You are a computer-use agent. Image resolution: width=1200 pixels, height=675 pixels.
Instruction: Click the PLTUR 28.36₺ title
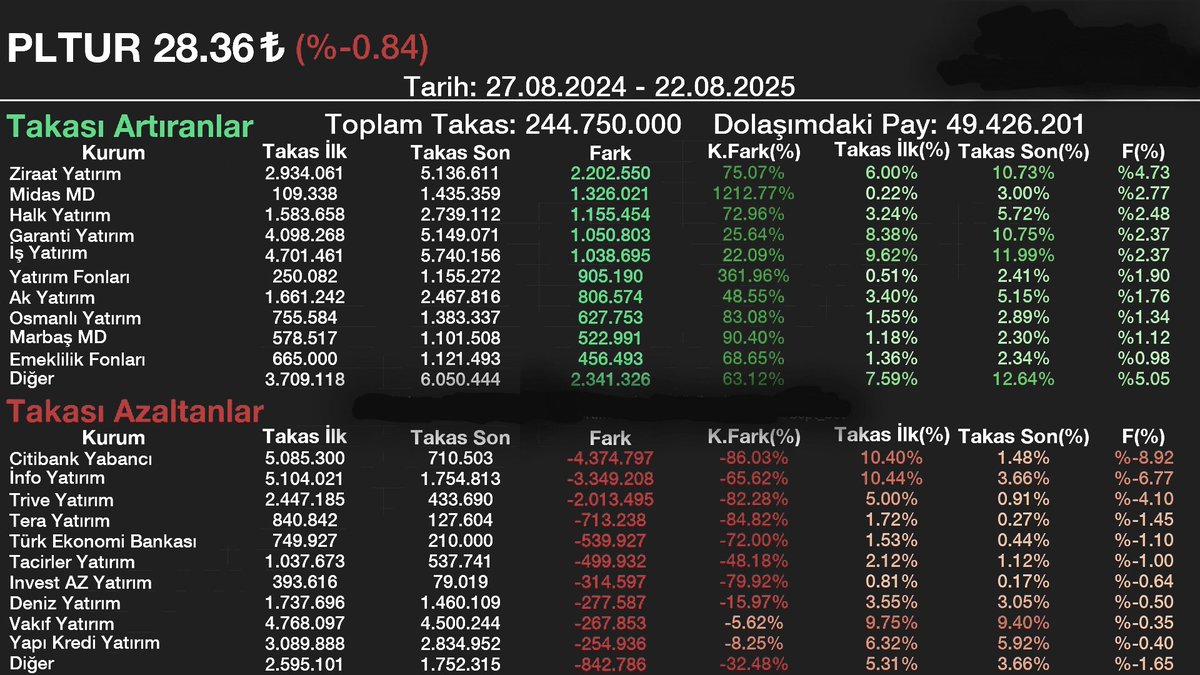[147, 48]
